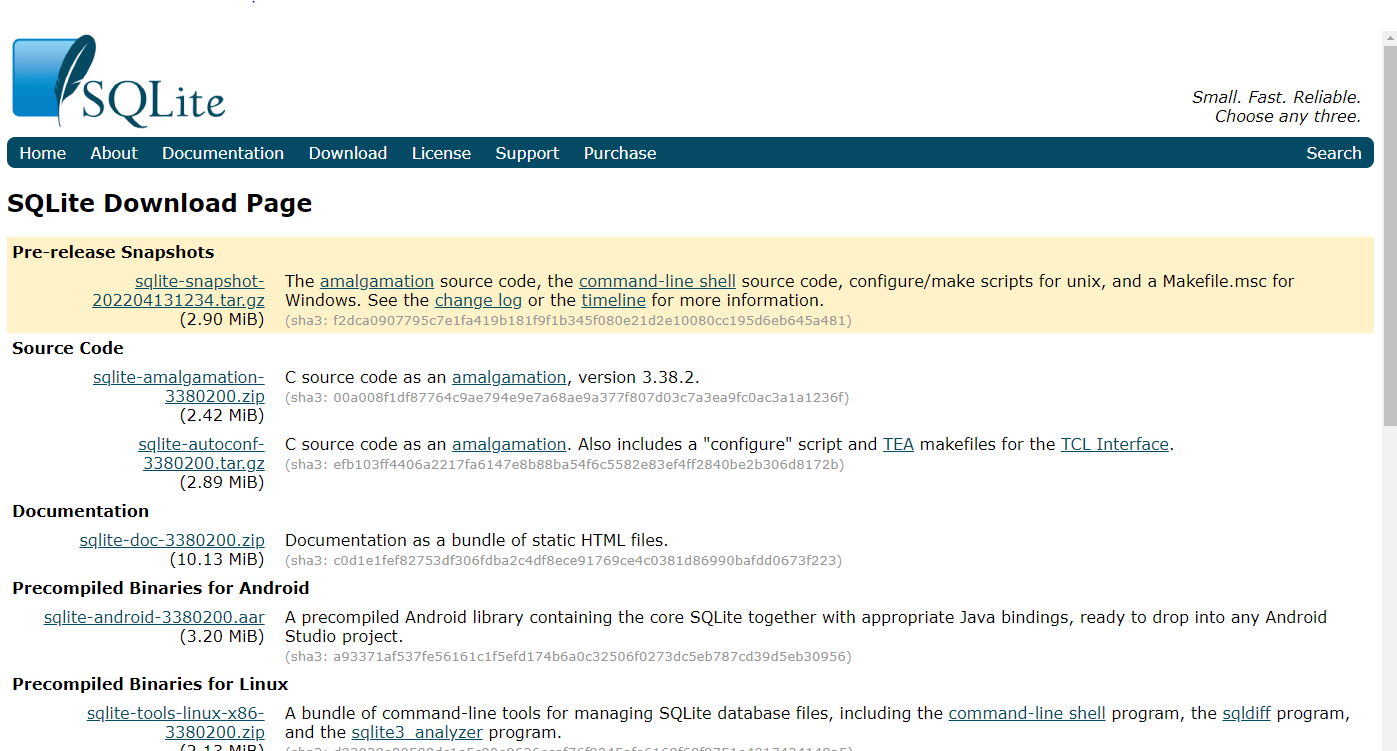Click the 'Choose any three.' tagline text
This screenshot has height=751, width=1397.
(1288, 116)
